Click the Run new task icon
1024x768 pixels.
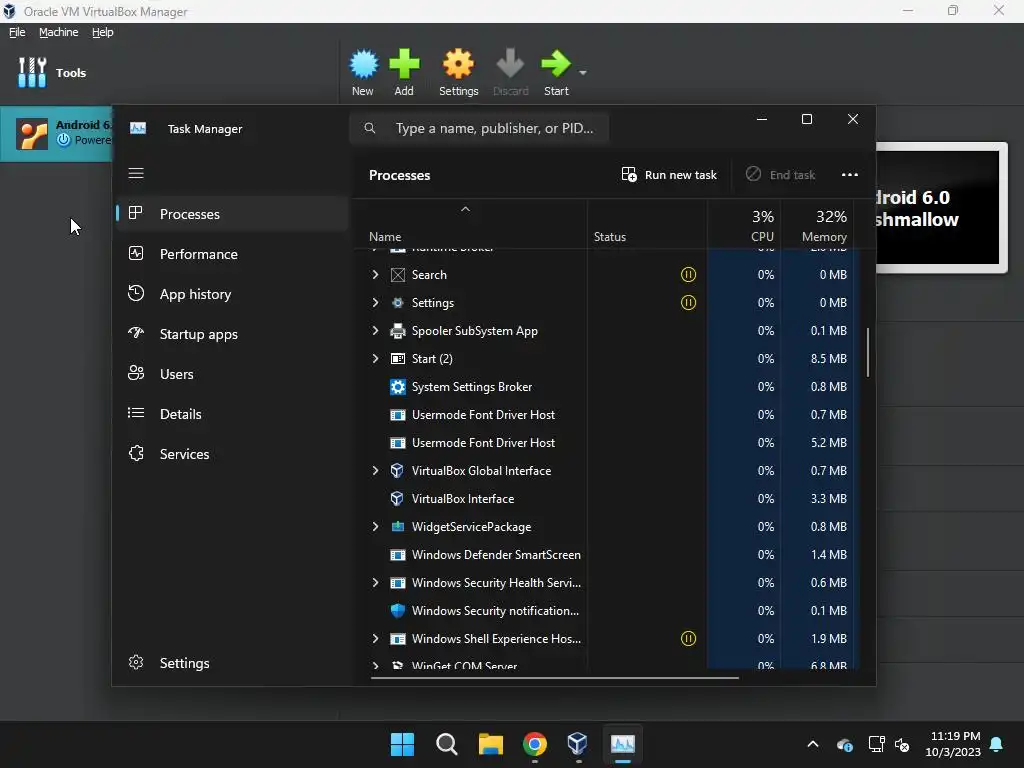point(629,174)
